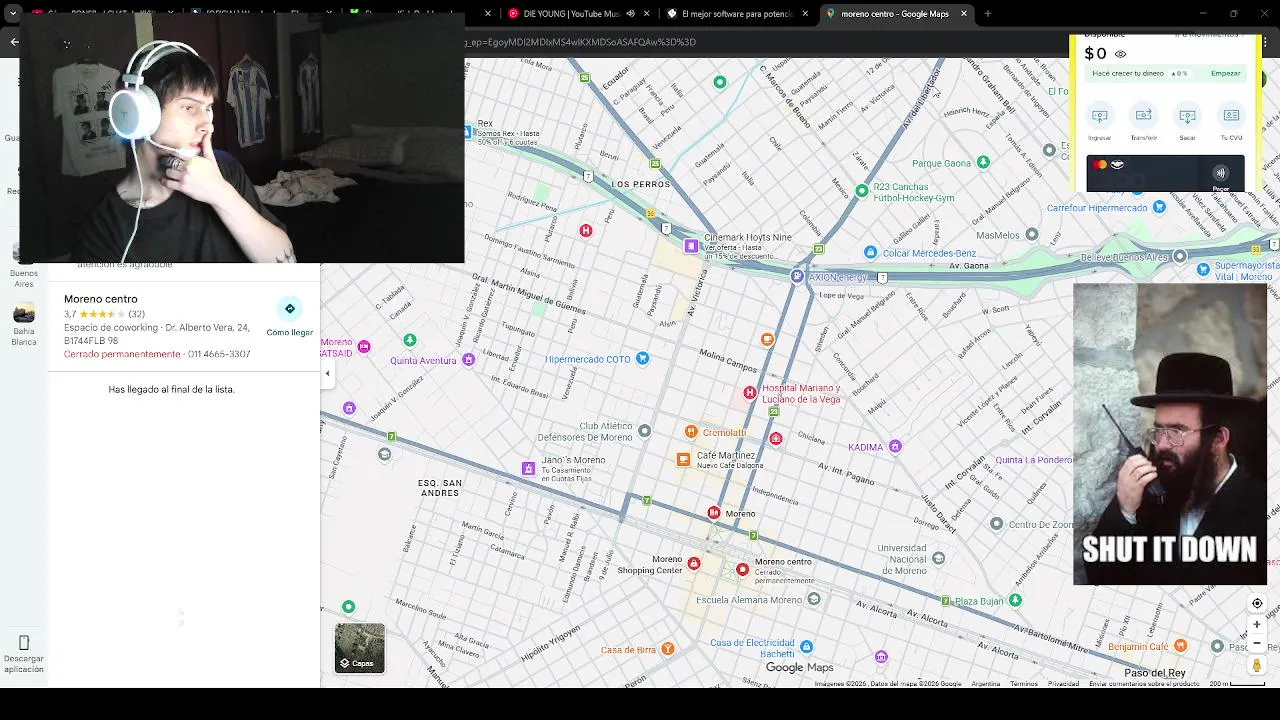
Task: Select the Jano's Moreno purple pin
Action: pos(528,468)
